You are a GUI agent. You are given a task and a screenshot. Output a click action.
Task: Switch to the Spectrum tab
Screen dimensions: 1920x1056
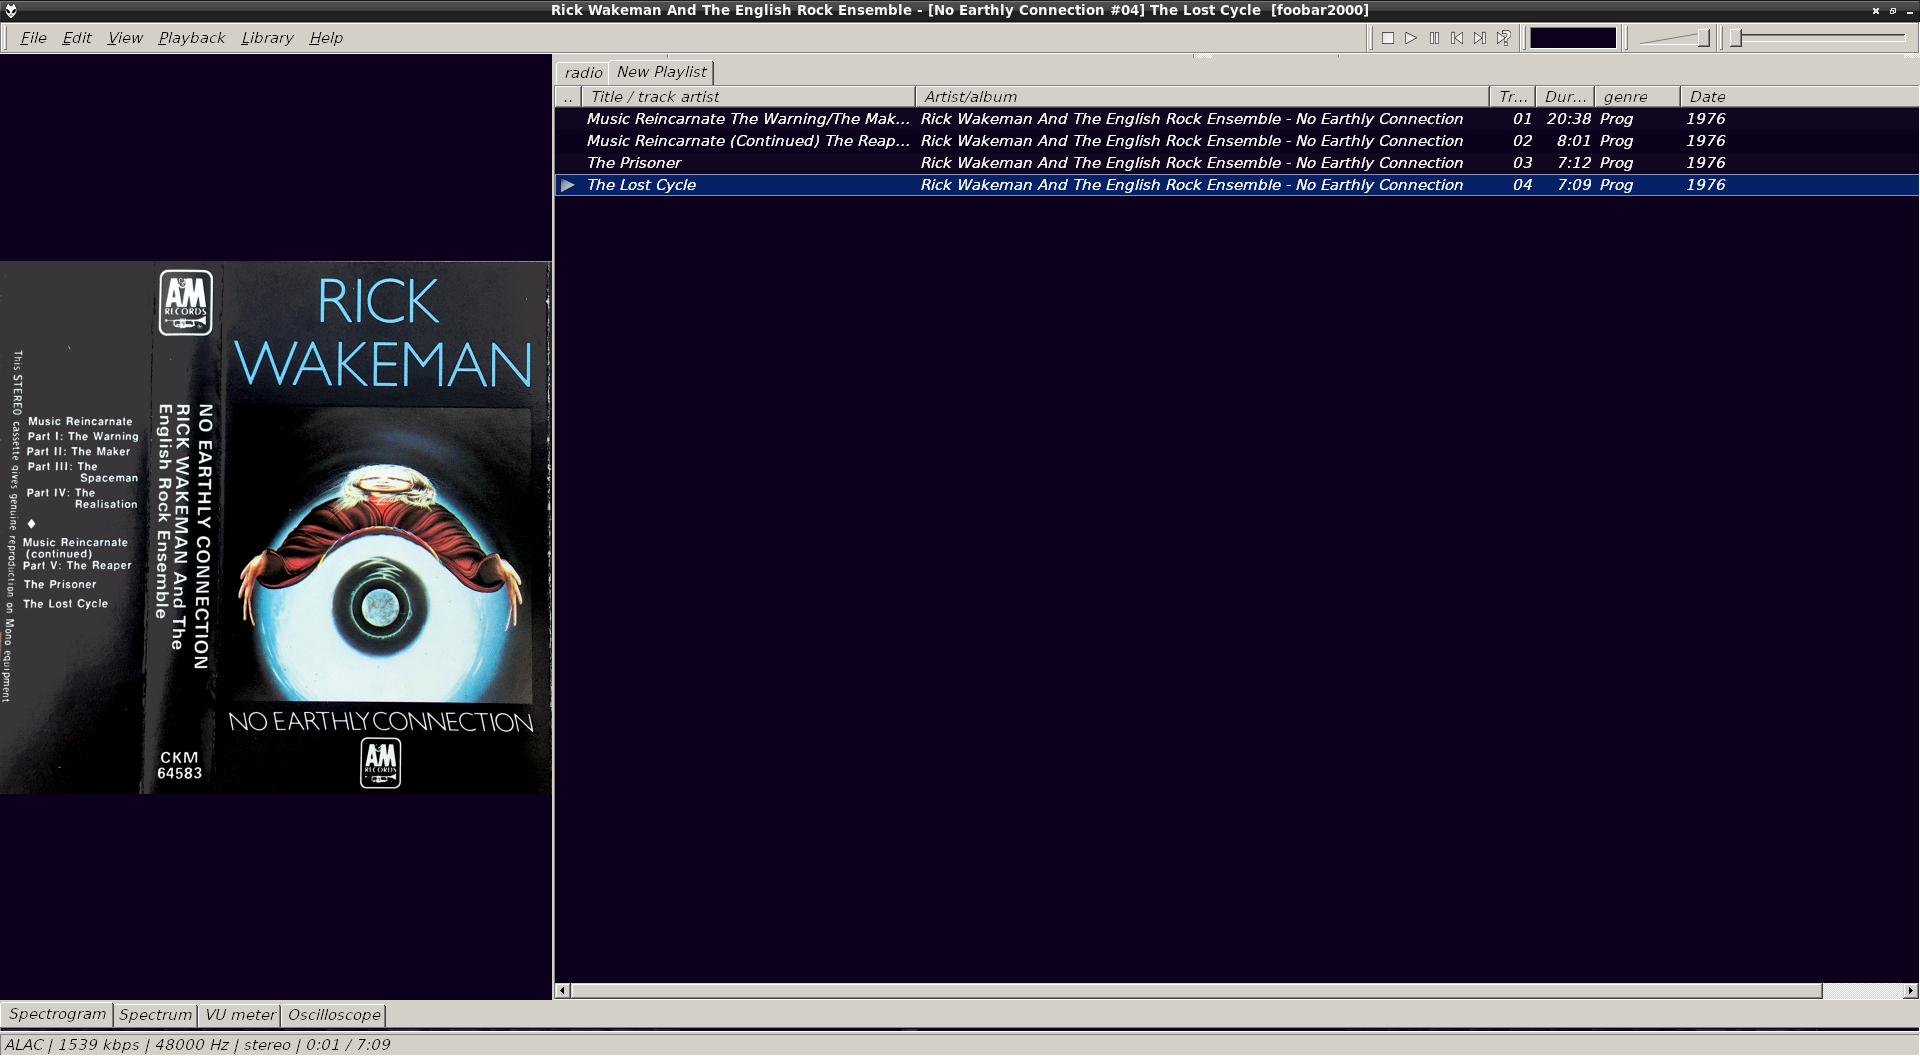(x=155, y=1015)
